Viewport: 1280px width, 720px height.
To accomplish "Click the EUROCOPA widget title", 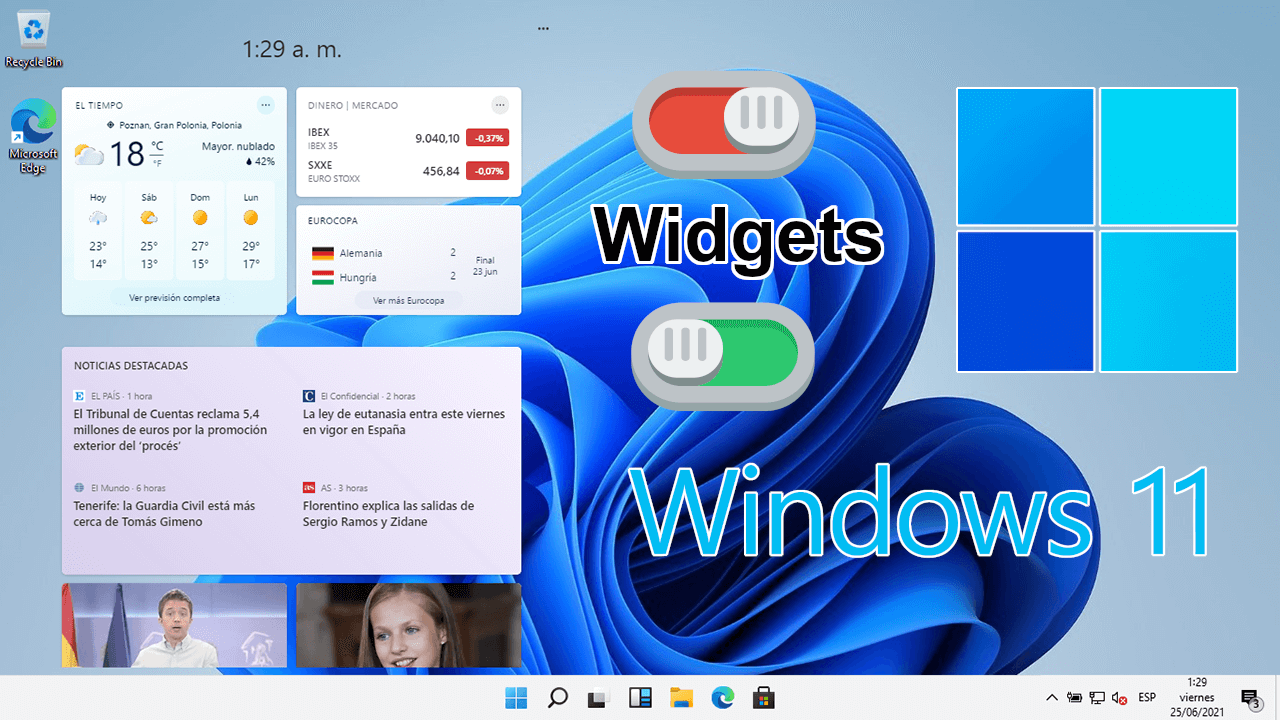I will point(333,220).
